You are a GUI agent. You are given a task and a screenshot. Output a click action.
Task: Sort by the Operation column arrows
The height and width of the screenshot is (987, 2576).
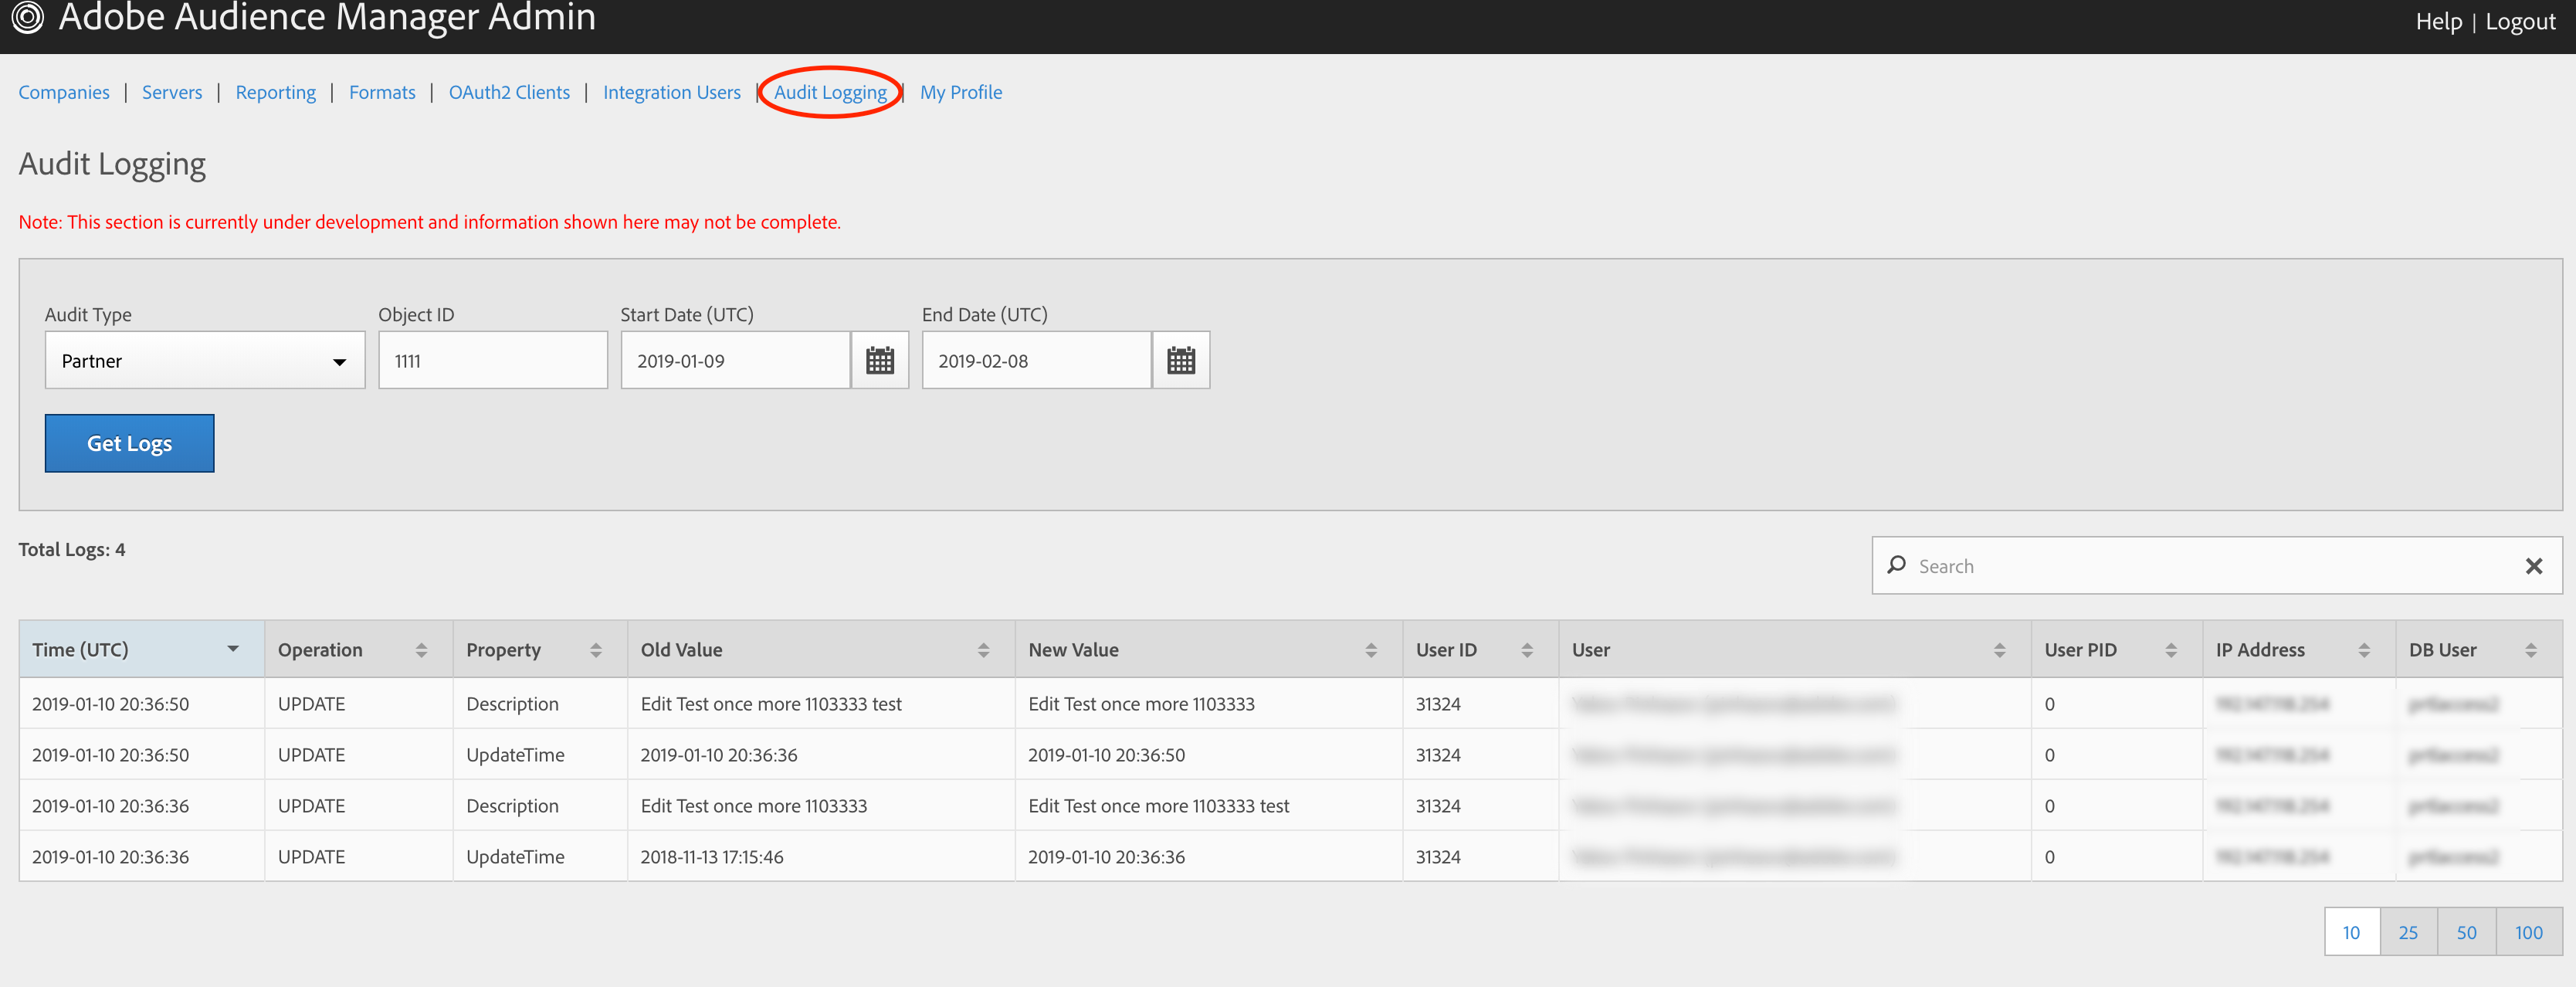[421, 650]
